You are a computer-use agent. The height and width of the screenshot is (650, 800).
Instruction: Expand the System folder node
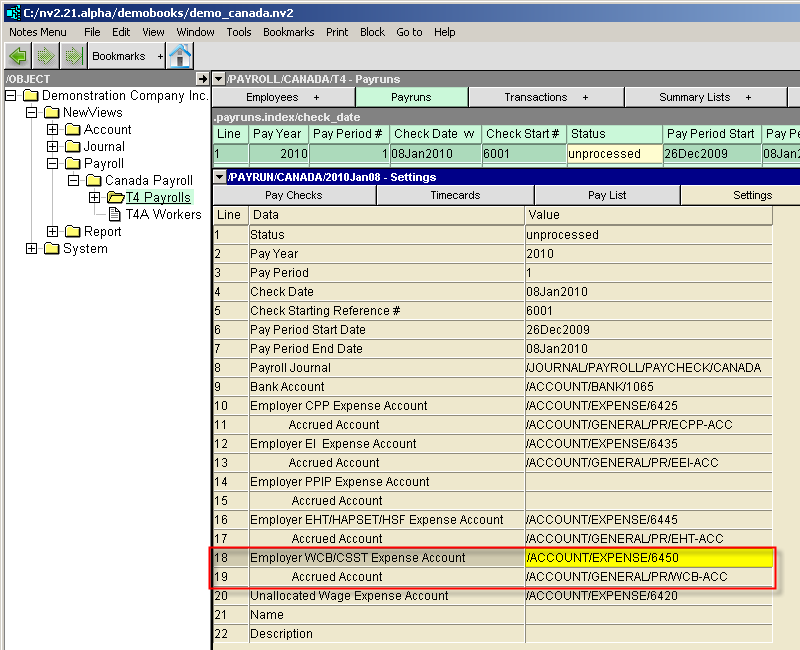click(32, 249)
